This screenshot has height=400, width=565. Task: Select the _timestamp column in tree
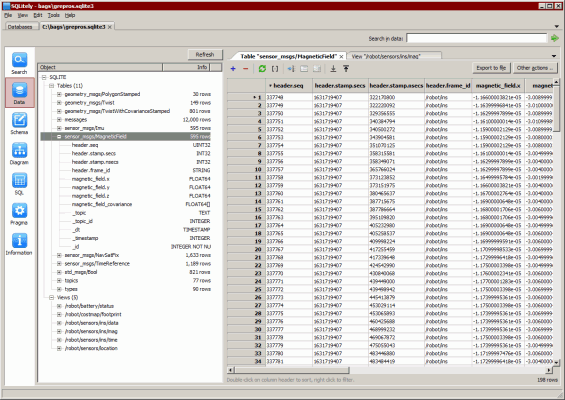tap(125, 238)
